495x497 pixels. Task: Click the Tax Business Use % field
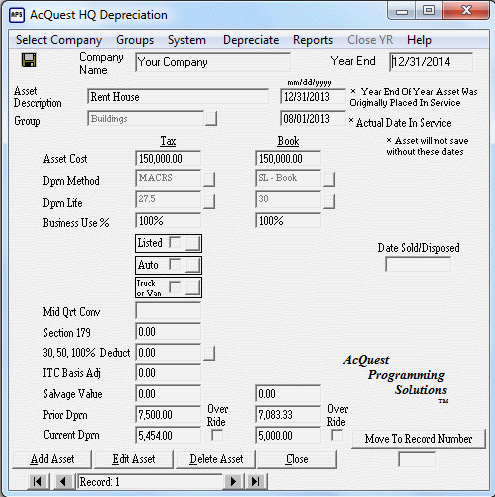click(x=168, y=220)
